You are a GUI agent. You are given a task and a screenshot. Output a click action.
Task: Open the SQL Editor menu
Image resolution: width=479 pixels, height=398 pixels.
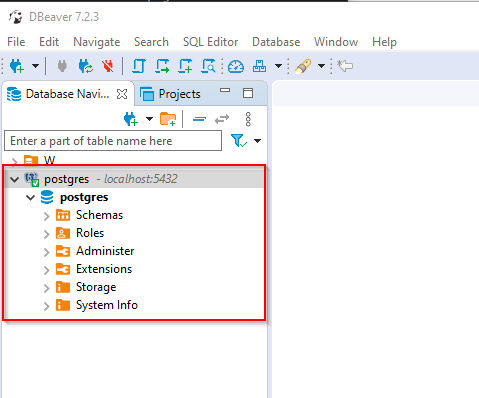coord(210,42)
